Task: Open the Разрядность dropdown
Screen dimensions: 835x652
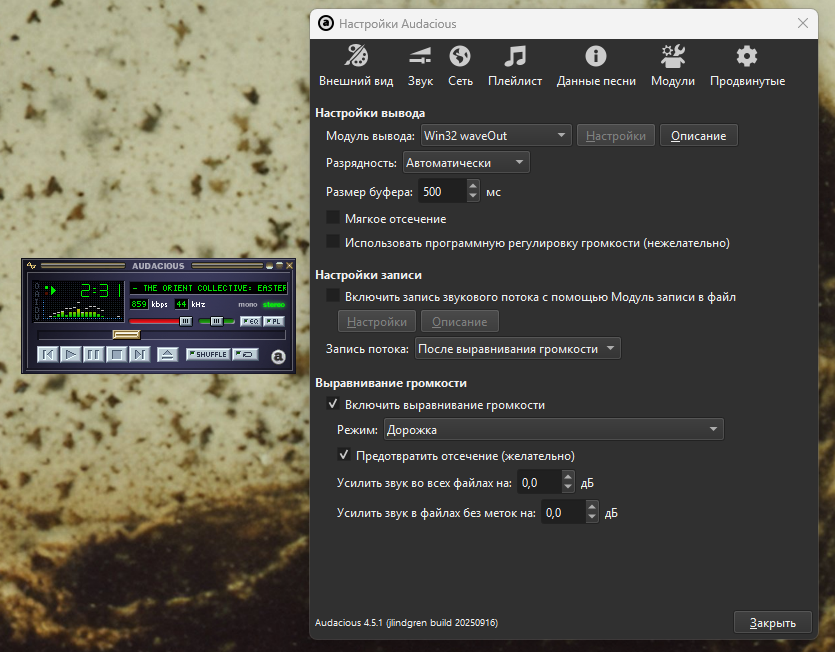Action: (465, 163)
